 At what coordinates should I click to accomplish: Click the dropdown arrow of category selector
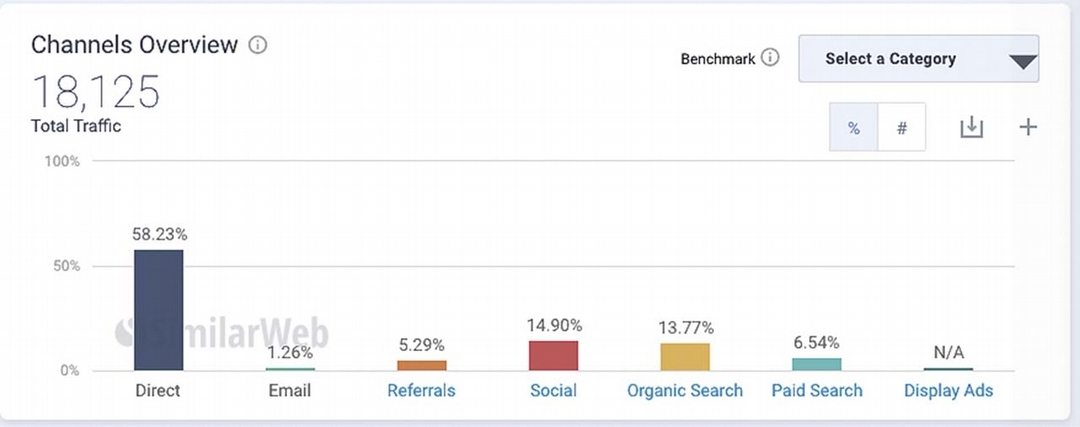point(1023,62)
